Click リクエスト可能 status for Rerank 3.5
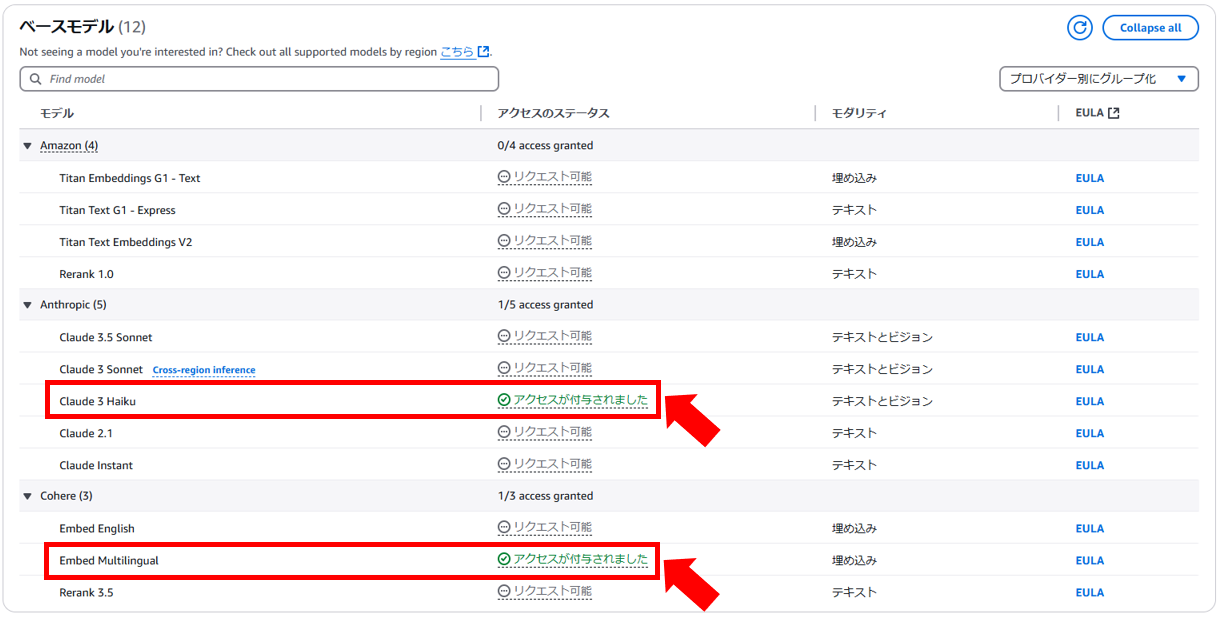This screenshot has height=618, width=1222. pos(552,592)
